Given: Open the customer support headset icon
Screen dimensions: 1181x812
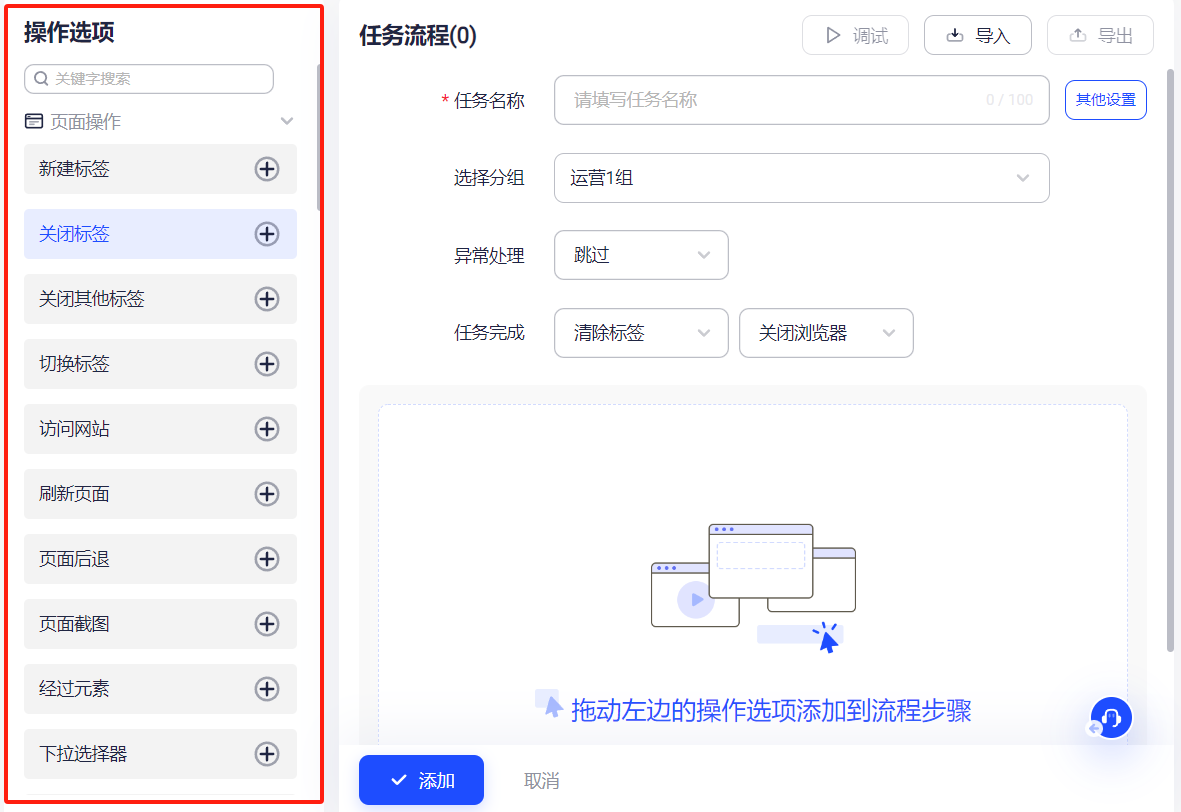Looking at the screenshot, I should (x=1110, y=717).
